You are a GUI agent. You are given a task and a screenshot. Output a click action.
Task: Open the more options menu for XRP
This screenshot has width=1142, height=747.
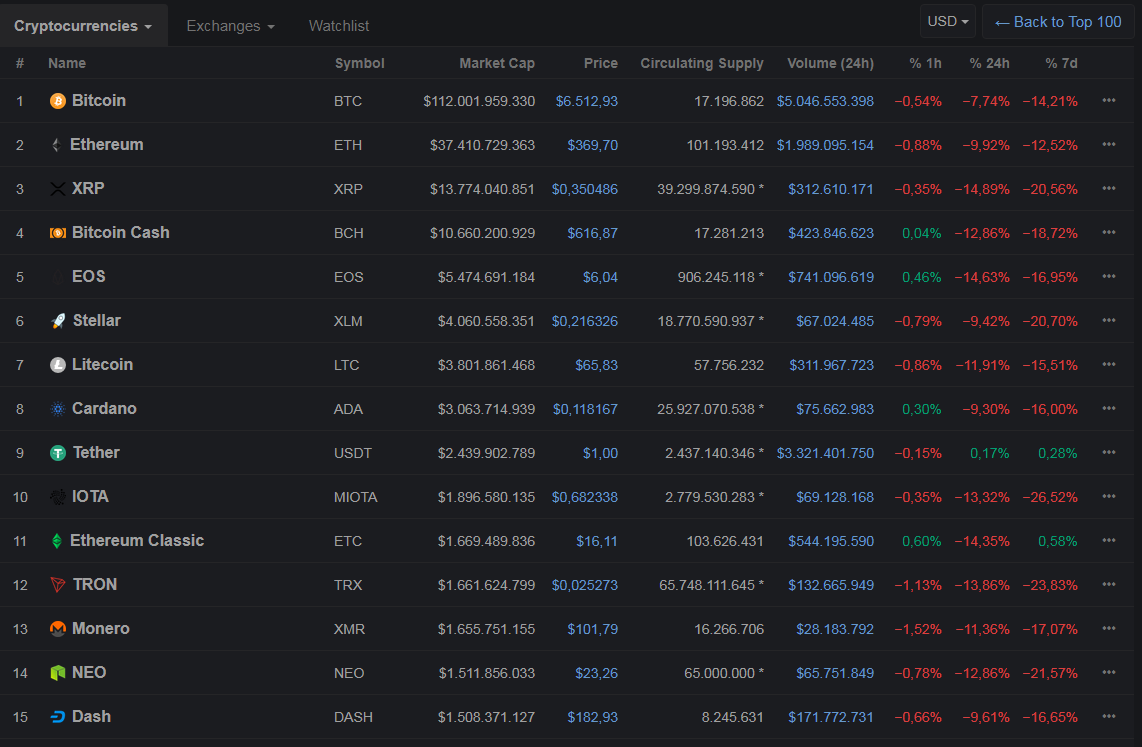[x=1108, y=189]
